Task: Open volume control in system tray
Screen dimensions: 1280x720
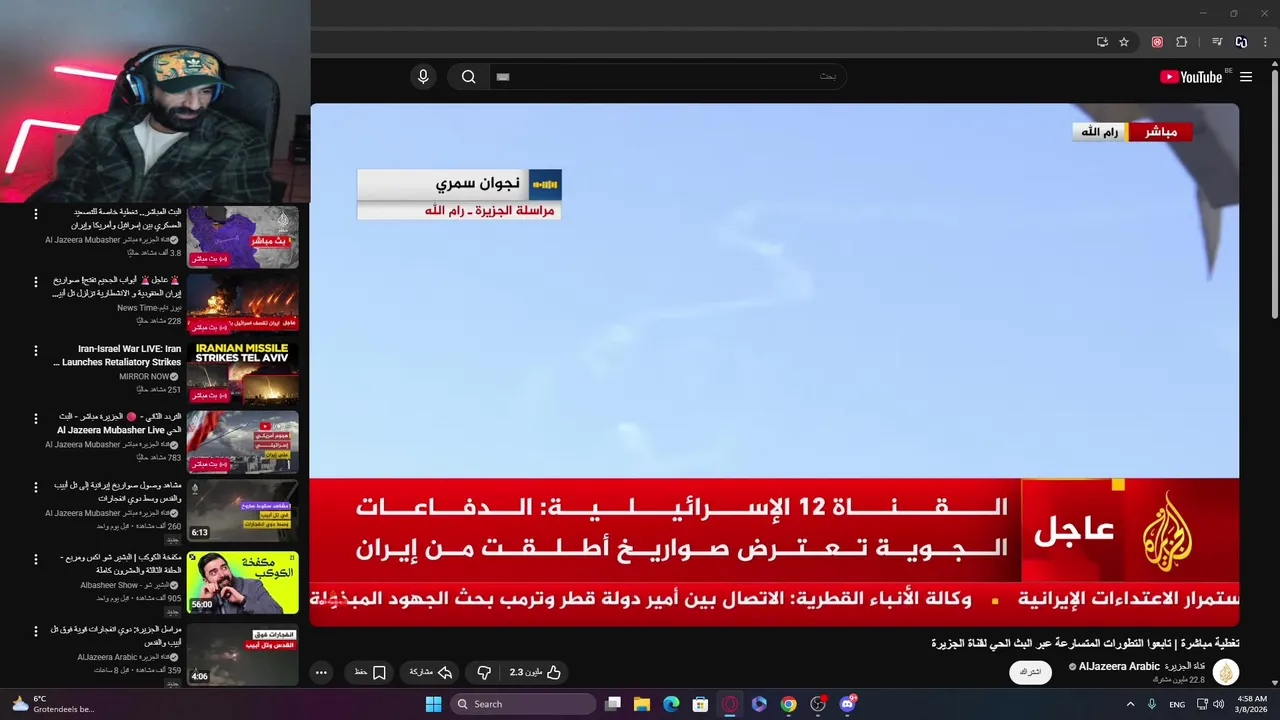Action: pyautogui.click(x=1218, y=704)
